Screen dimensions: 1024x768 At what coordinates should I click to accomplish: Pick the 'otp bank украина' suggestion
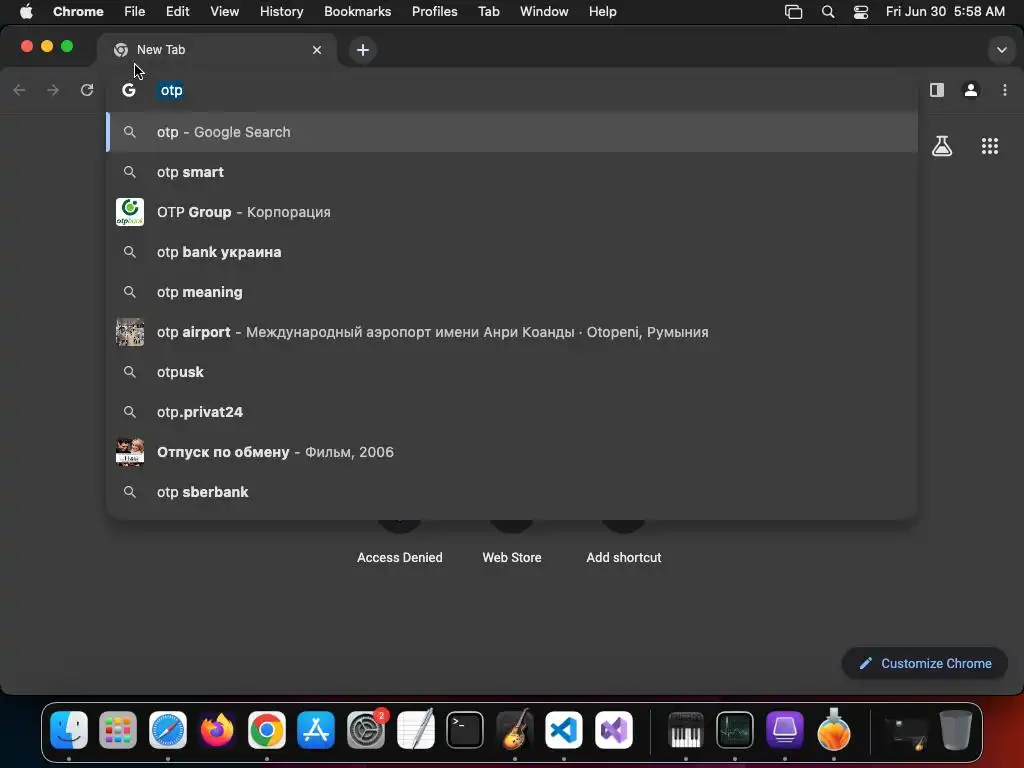(512, 252)
